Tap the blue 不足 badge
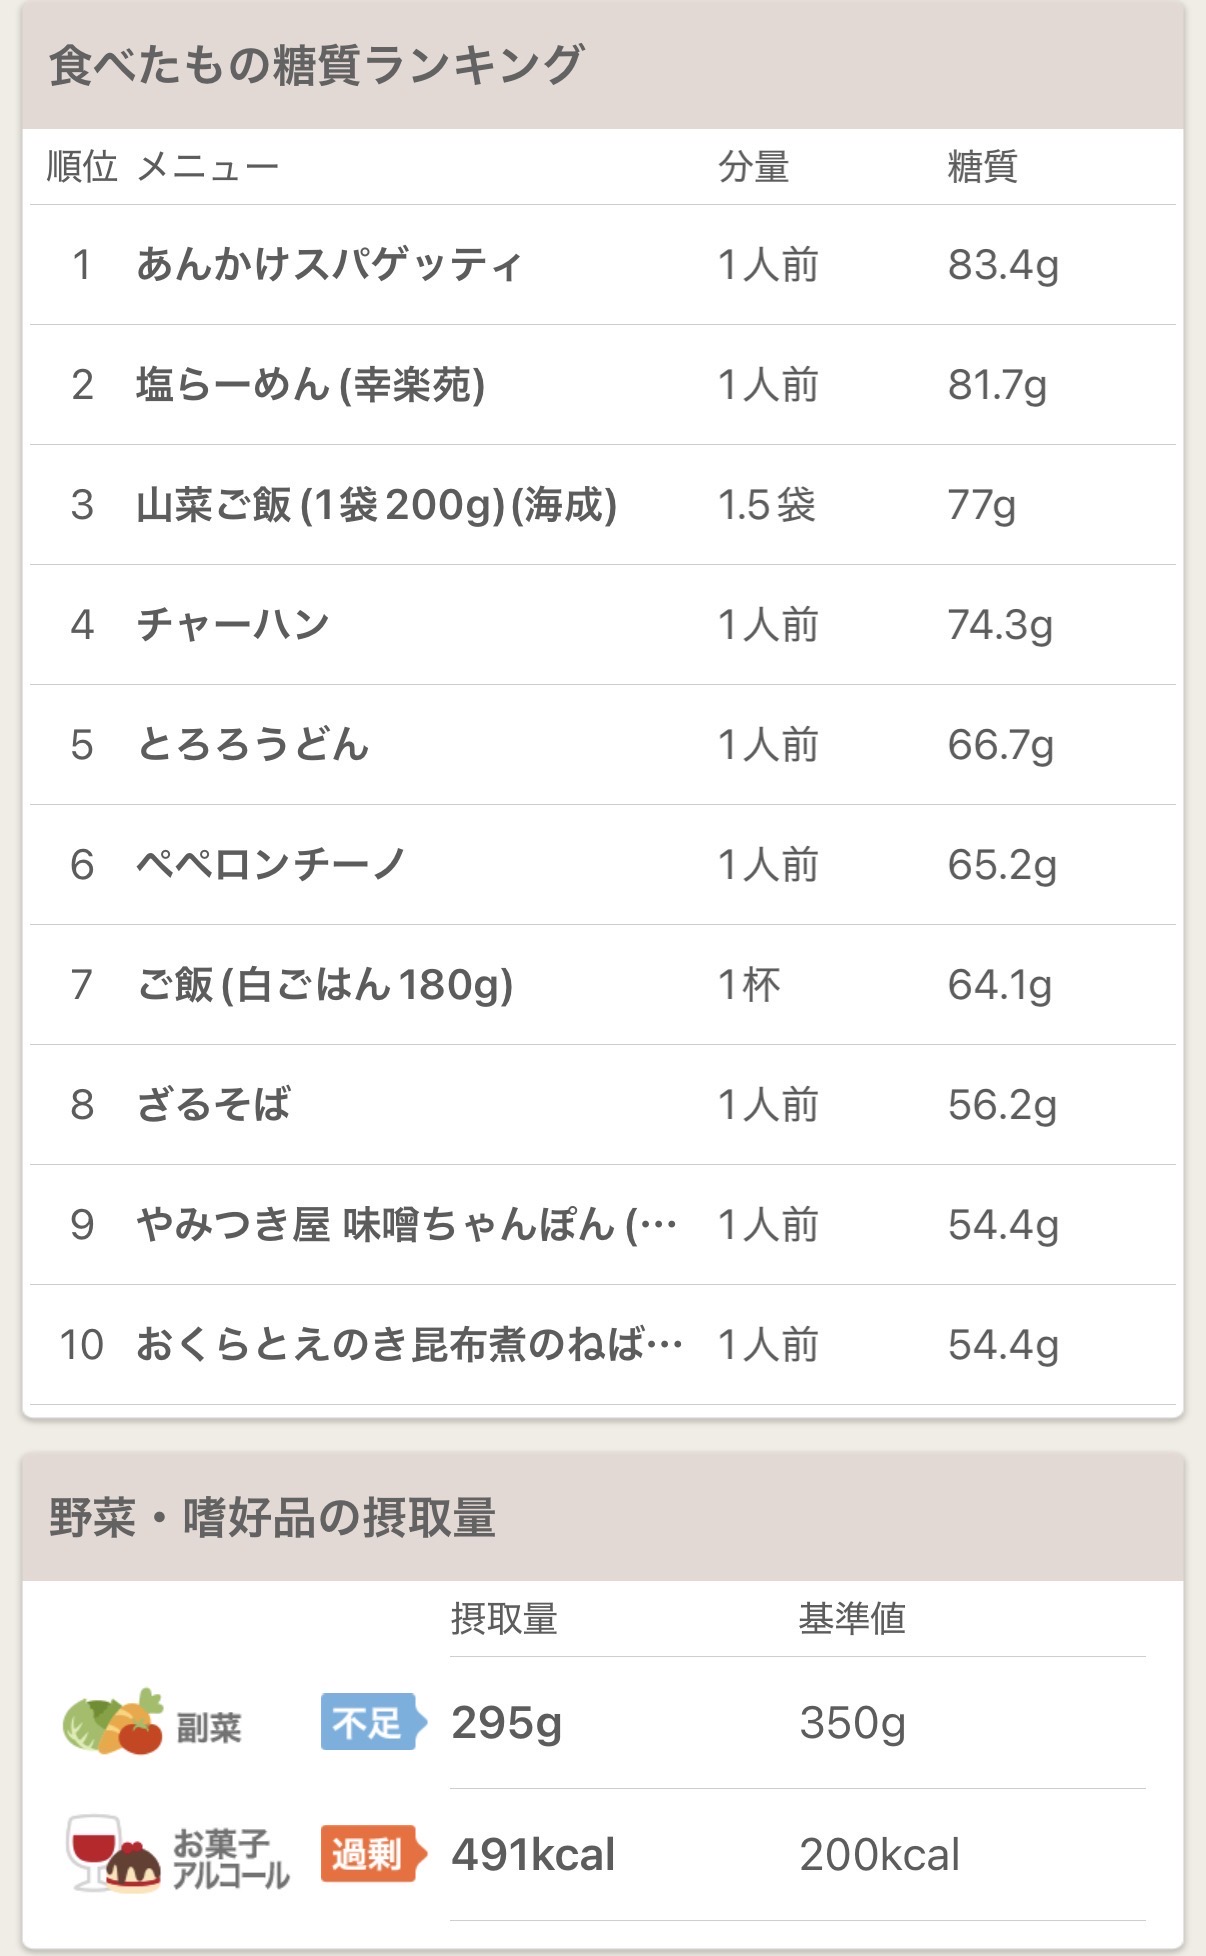The width and height of the screenshot is (1206, 1956). [x=372, y=1722]
